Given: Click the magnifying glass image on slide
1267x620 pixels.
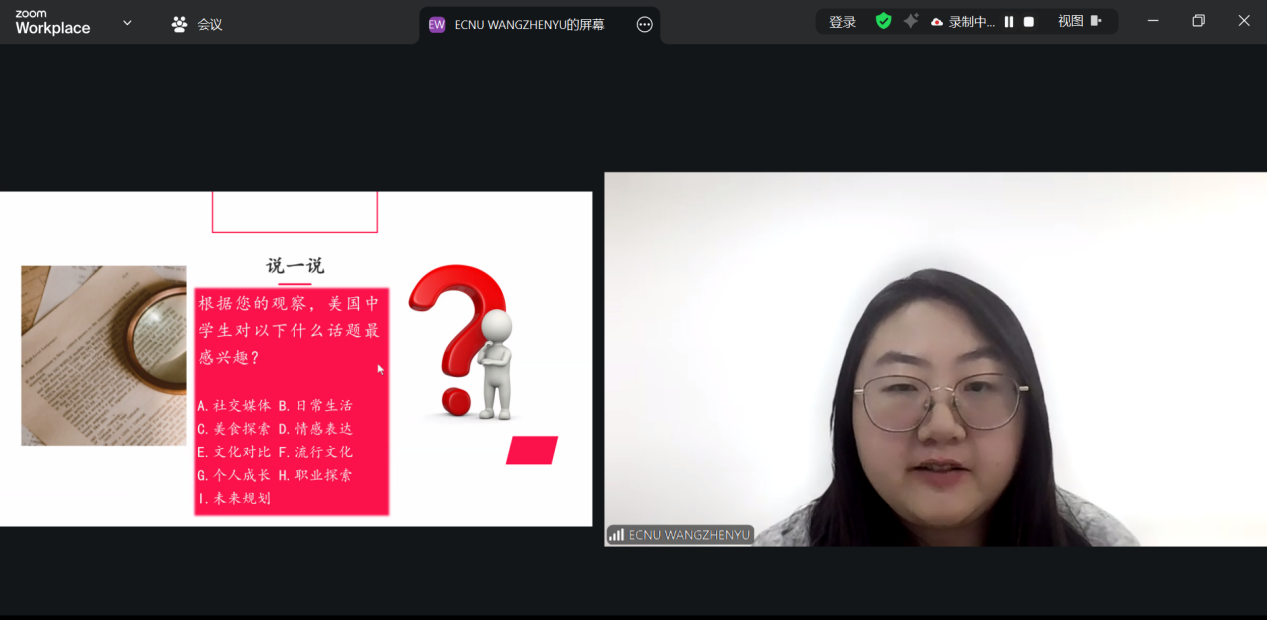Looking at the screenshot, I should click(104, 355).
